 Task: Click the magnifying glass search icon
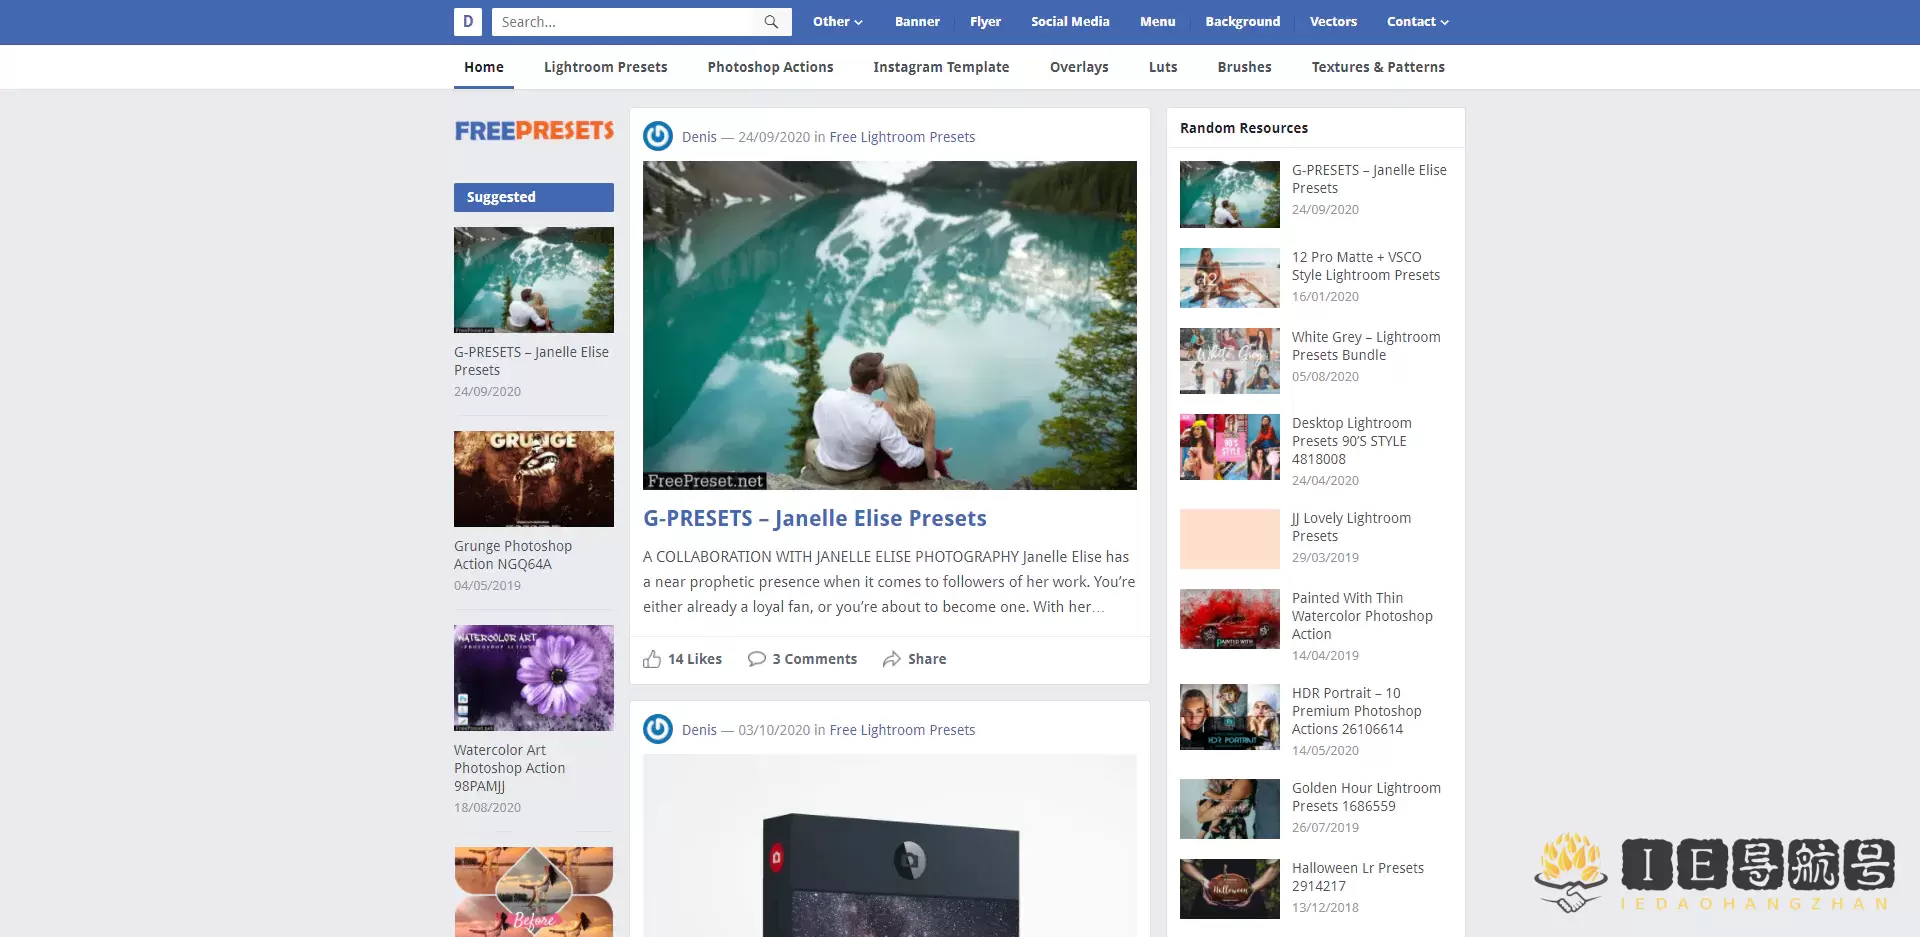click(771, 22)
